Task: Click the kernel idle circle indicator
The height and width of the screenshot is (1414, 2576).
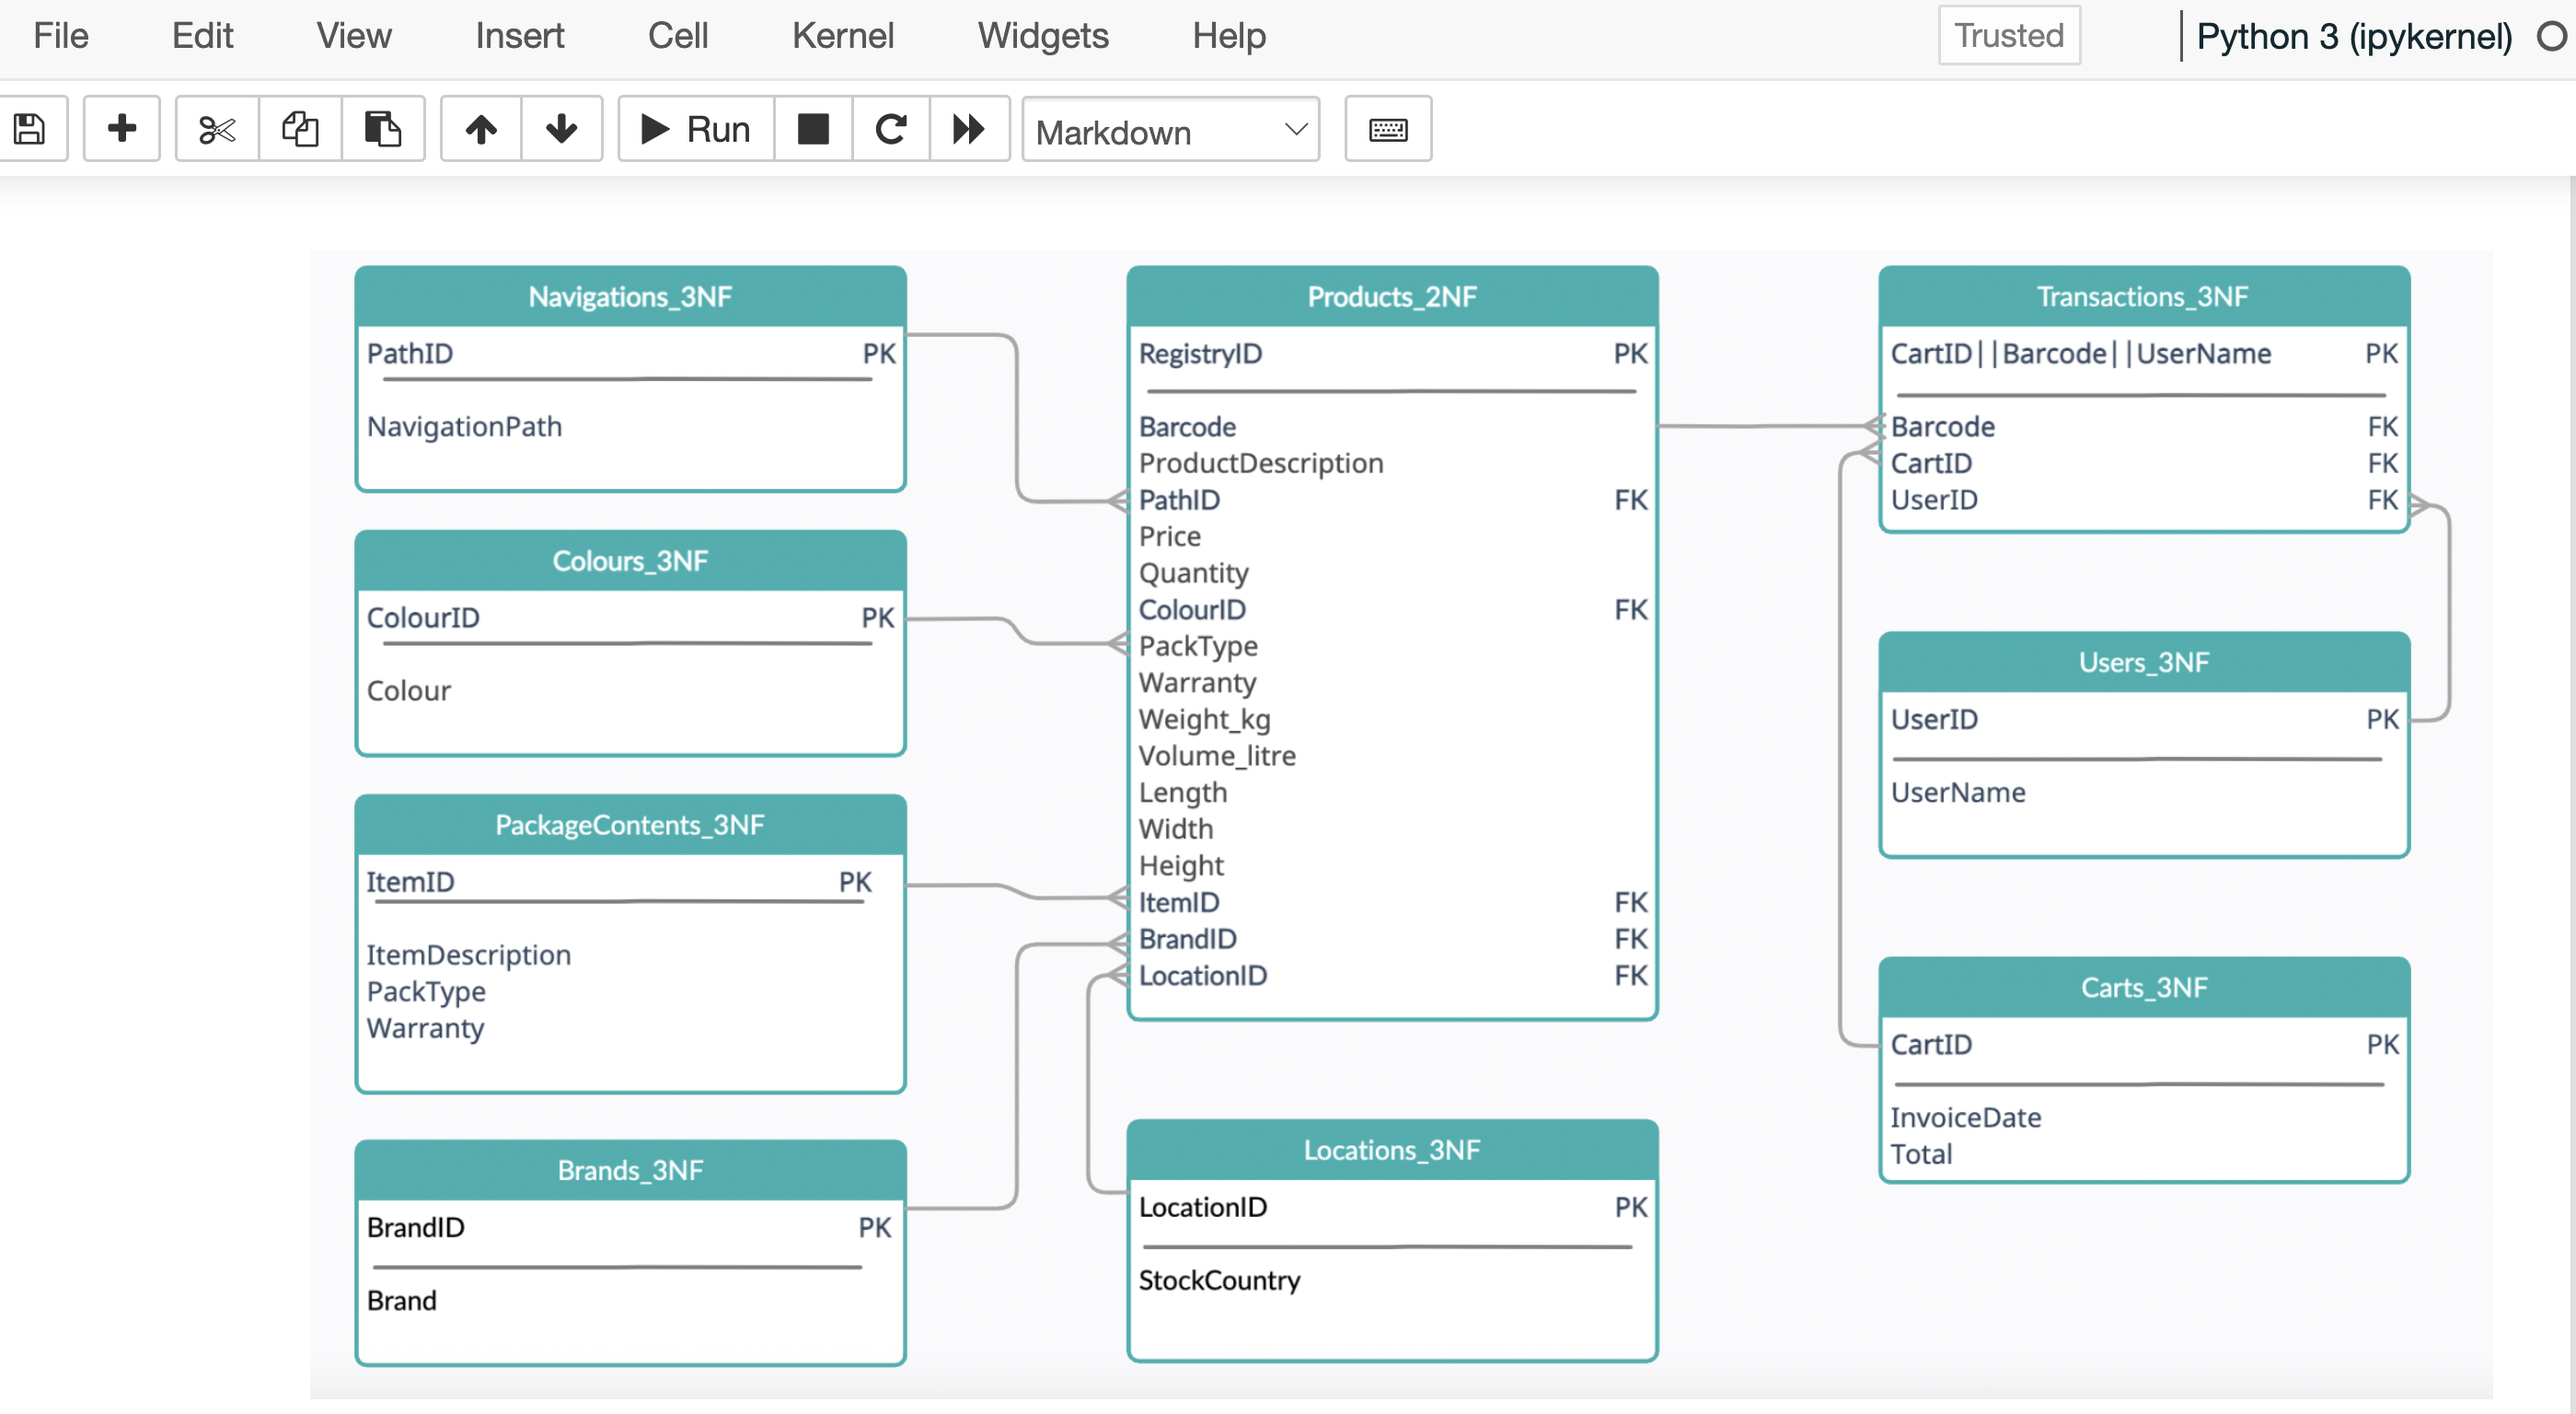Action: (x=2552, y=37)
